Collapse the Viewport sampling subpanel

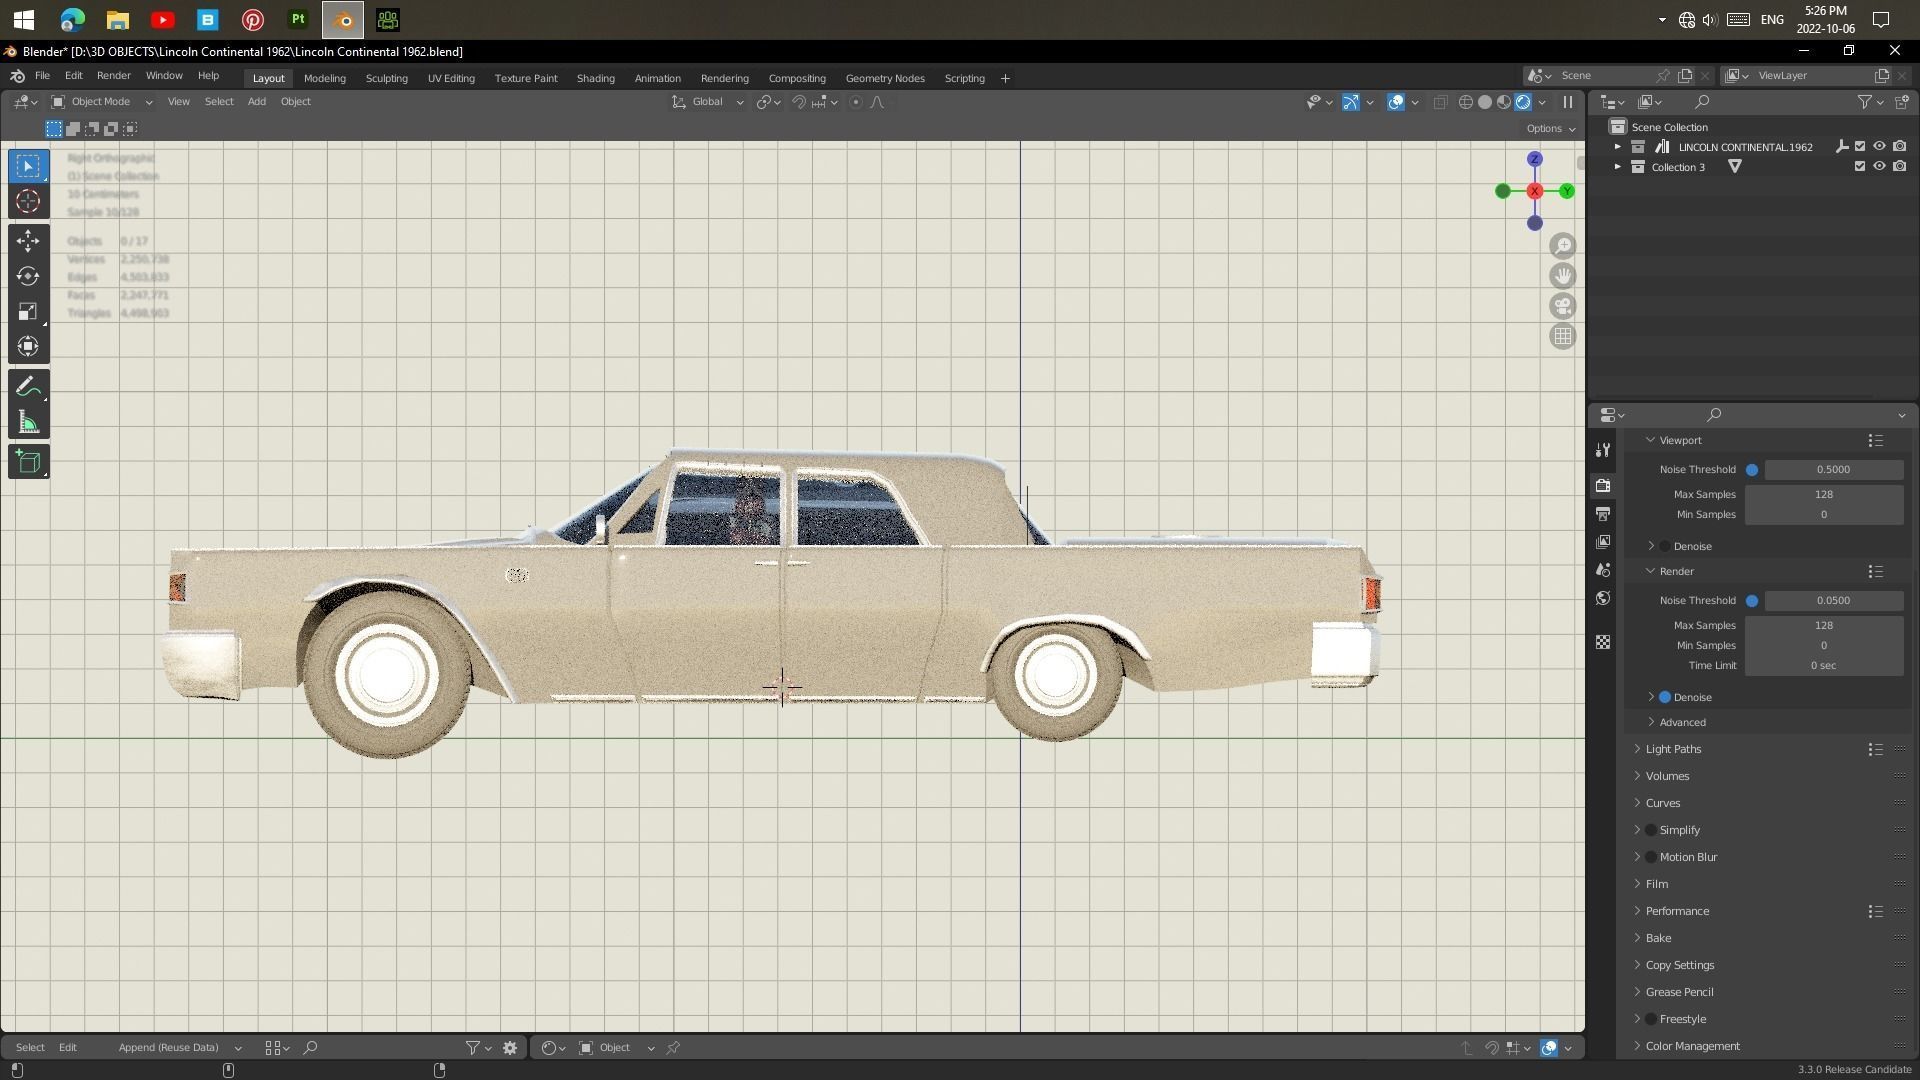coord(1679,441)
